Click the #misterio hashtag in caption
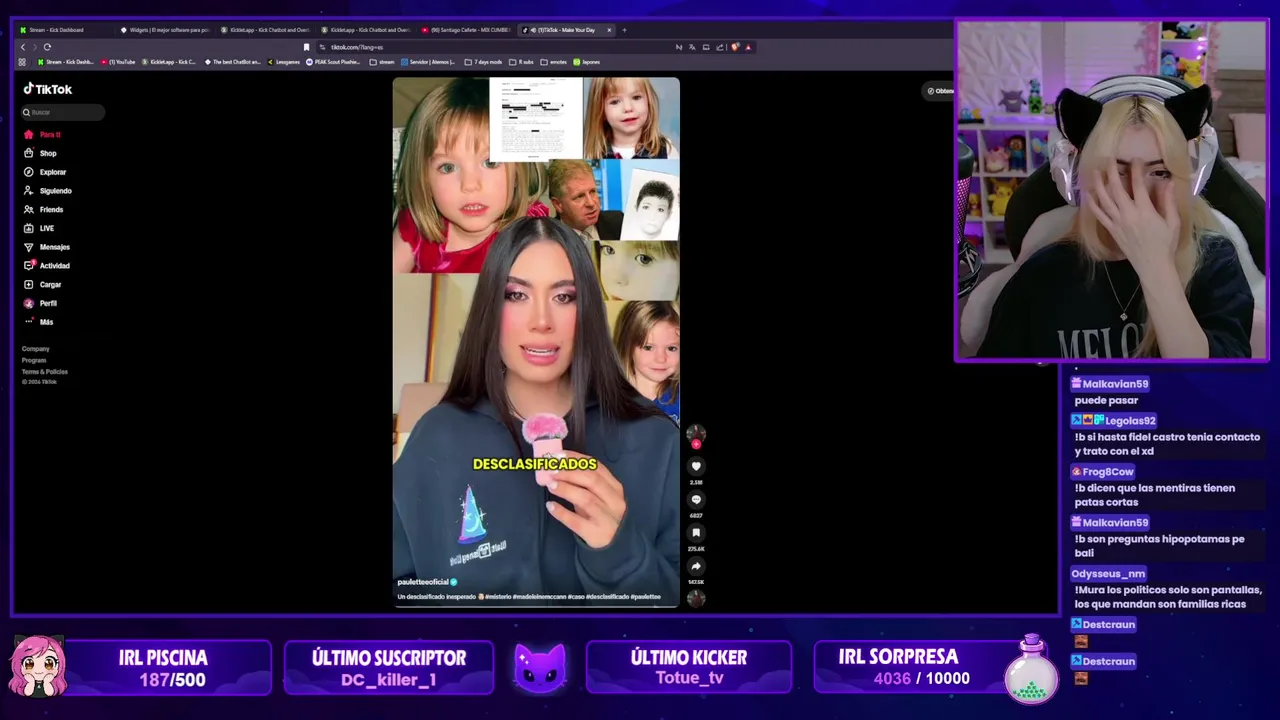1280x720 pixels. [x=497, y=597]
